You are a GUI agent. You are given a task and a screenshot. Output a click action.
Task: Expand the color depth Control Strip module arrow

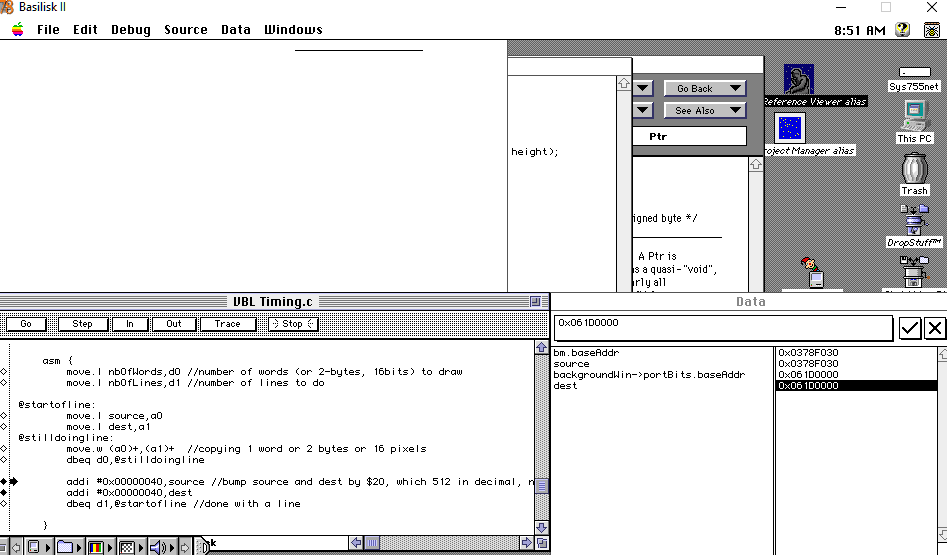click(110, 547)
